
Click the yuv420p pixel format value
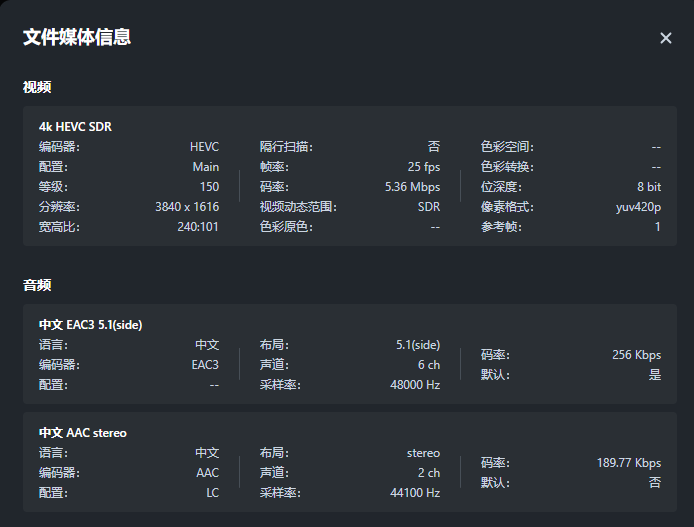(638, 207)
